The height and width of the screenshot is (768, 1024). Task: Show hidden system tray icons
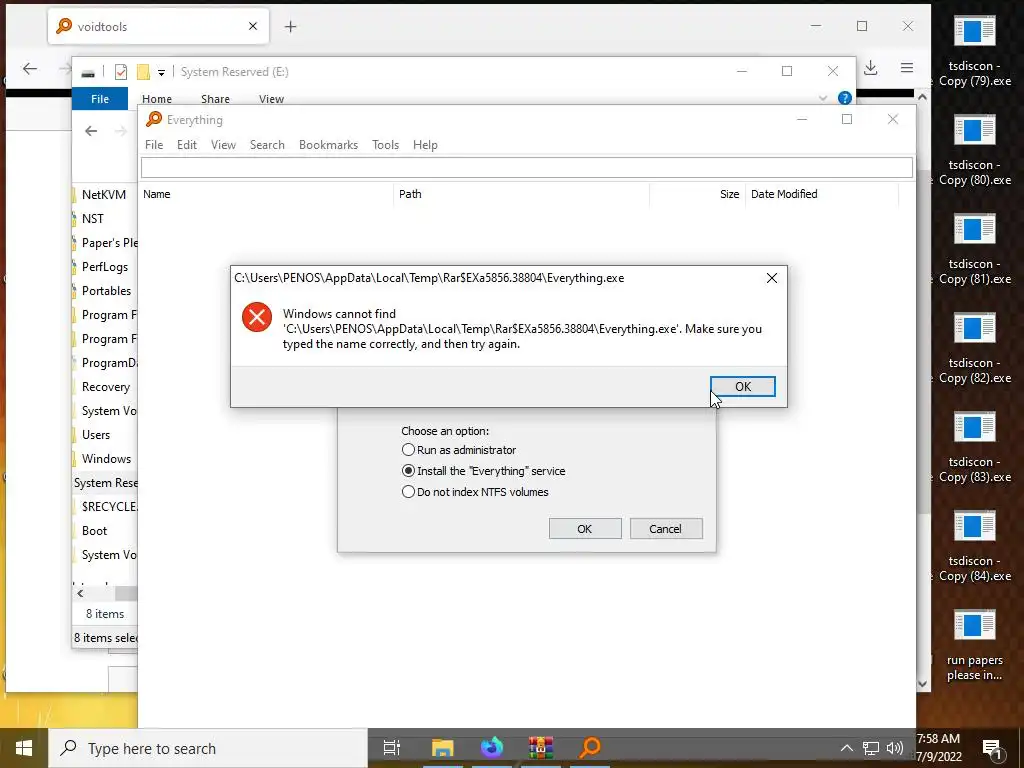pos(846,748)
